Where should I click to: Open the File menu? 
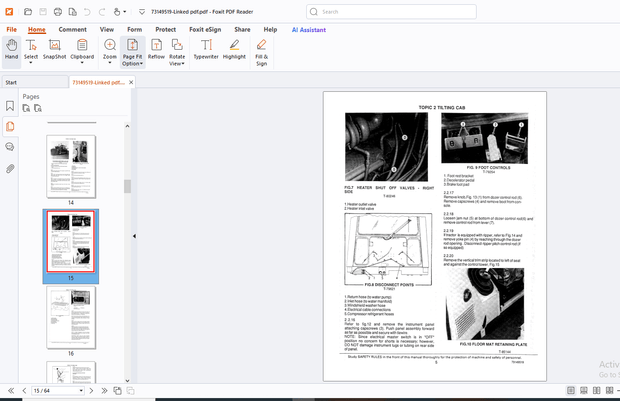(11, 30)
